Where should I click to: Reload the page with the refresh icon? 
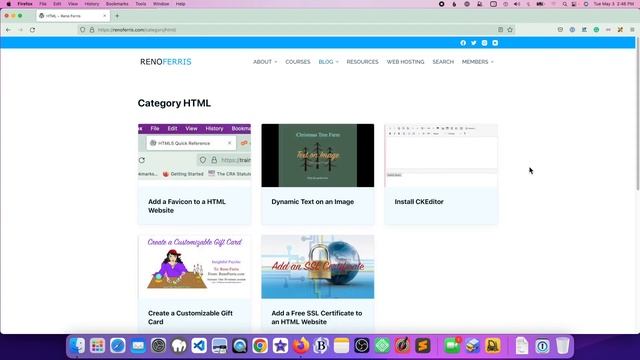[32, 30]
